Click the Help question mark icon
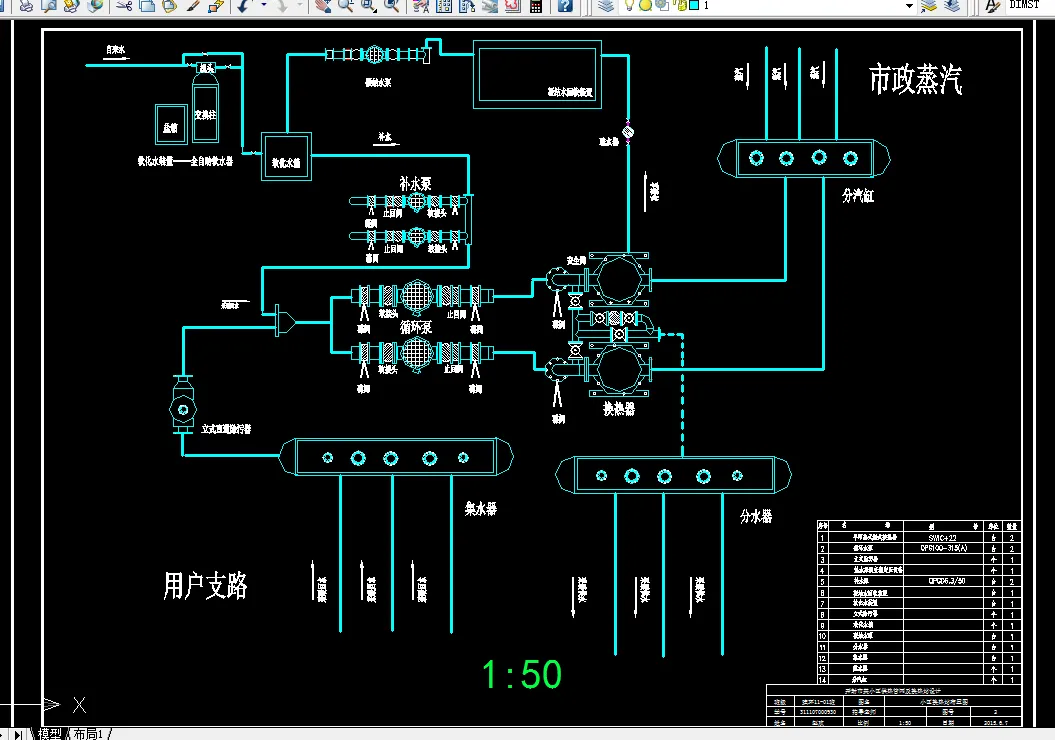Screen dimensions: 1055x740 565,6
